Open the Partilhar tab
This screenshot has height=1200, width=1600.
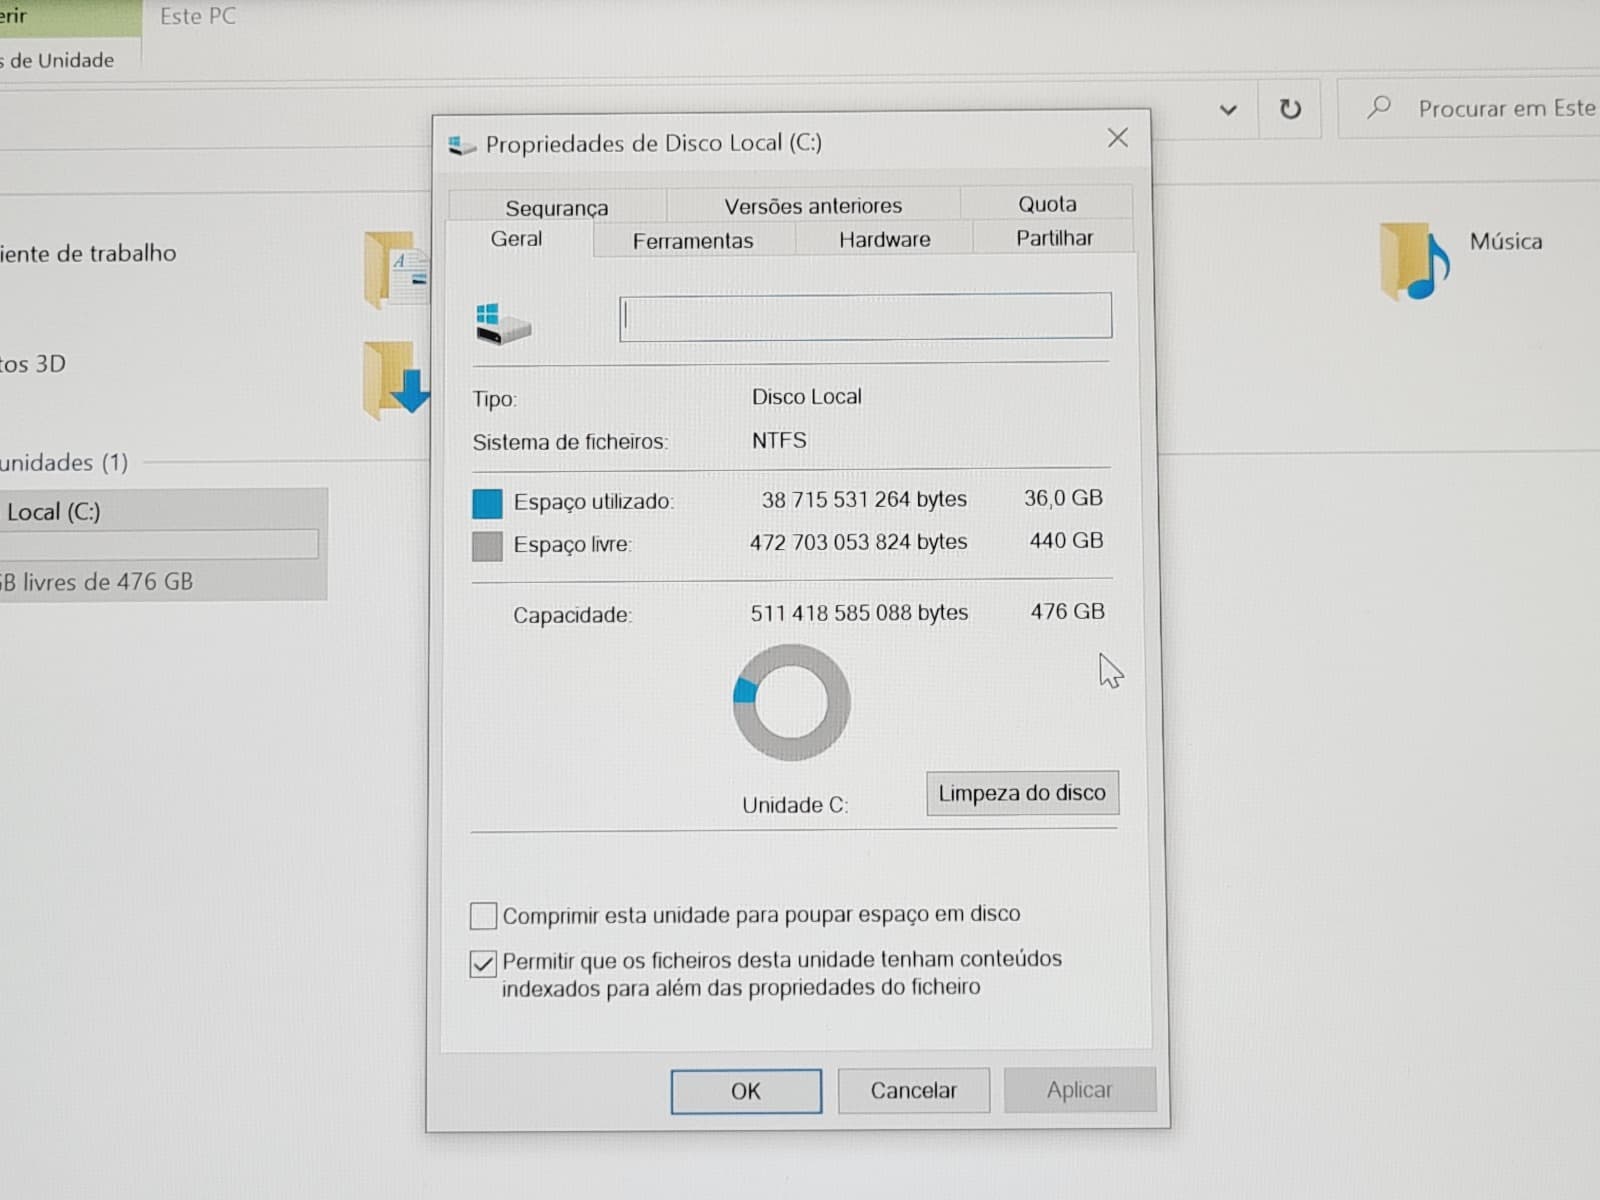tap(1054, 238)
